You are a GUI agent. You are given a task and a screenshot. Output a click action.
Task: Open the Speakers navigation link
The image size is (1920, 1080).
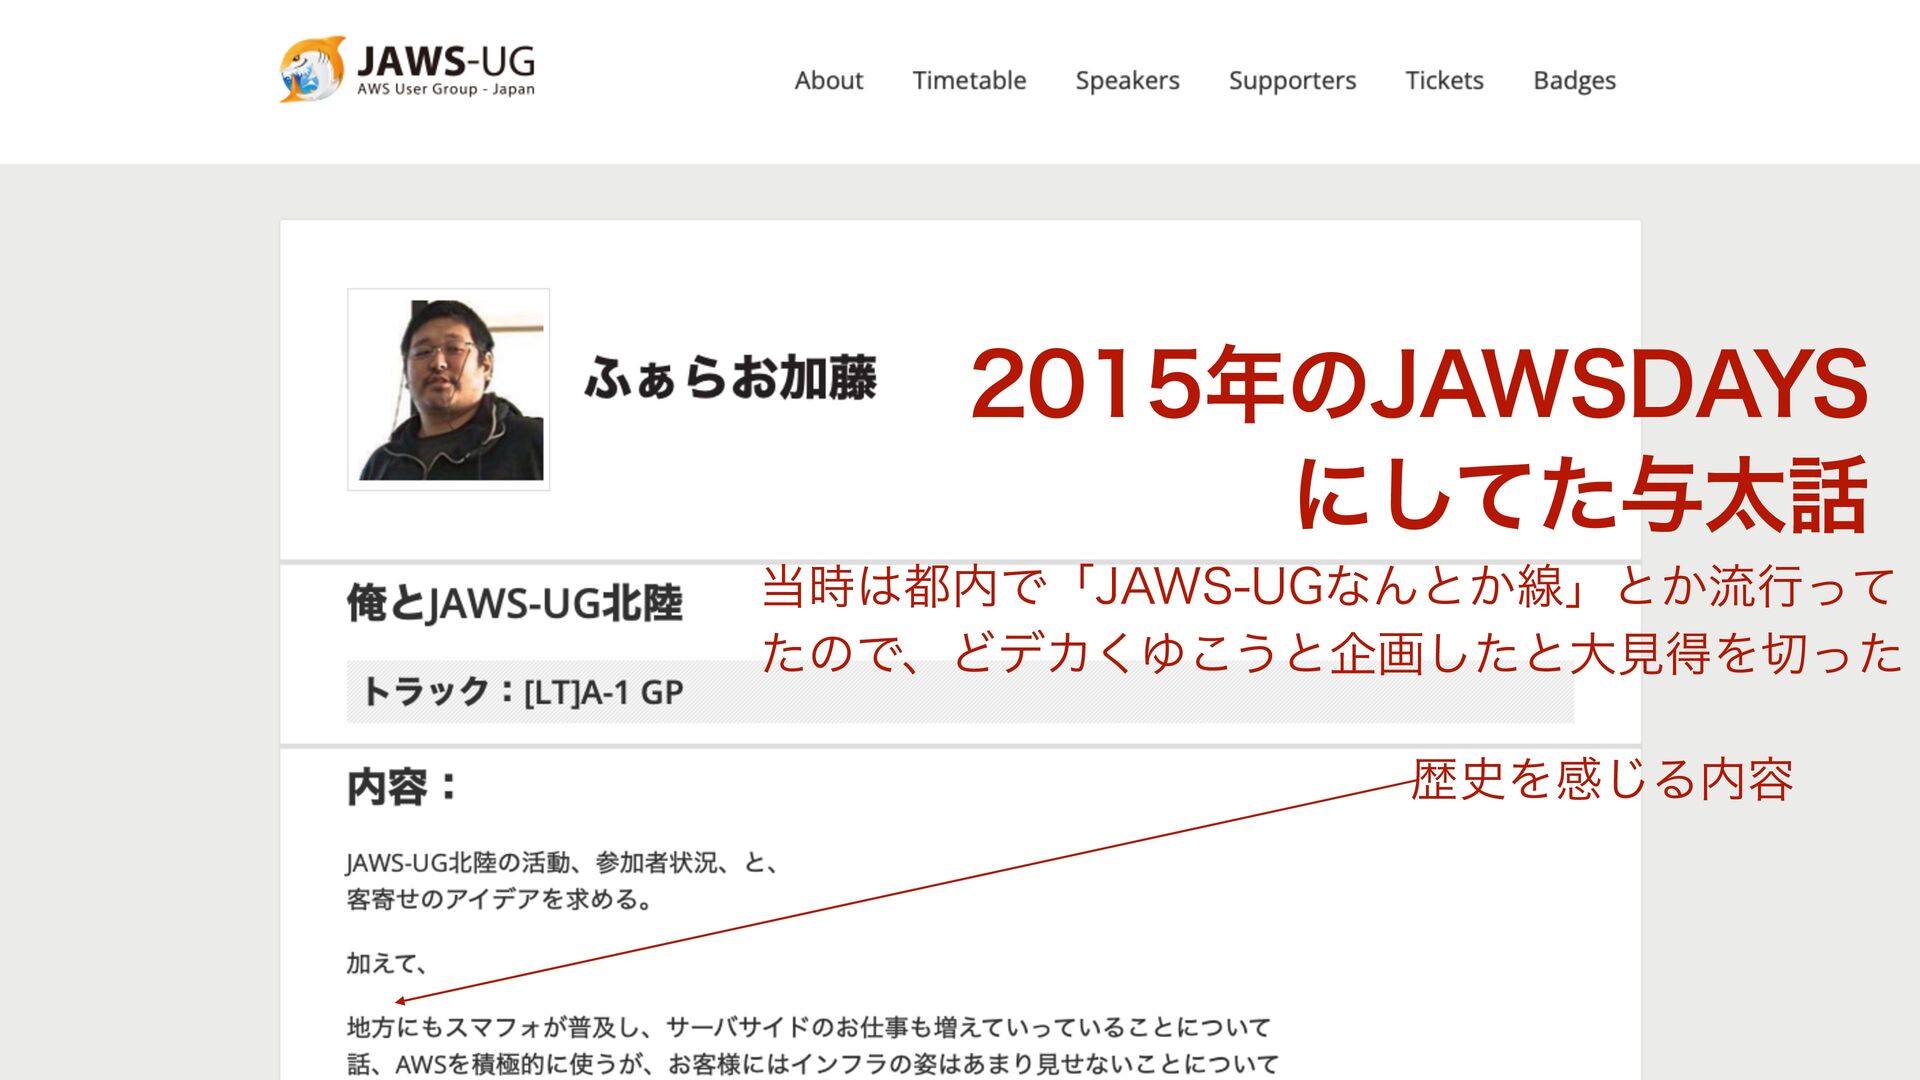(1127, 80)
